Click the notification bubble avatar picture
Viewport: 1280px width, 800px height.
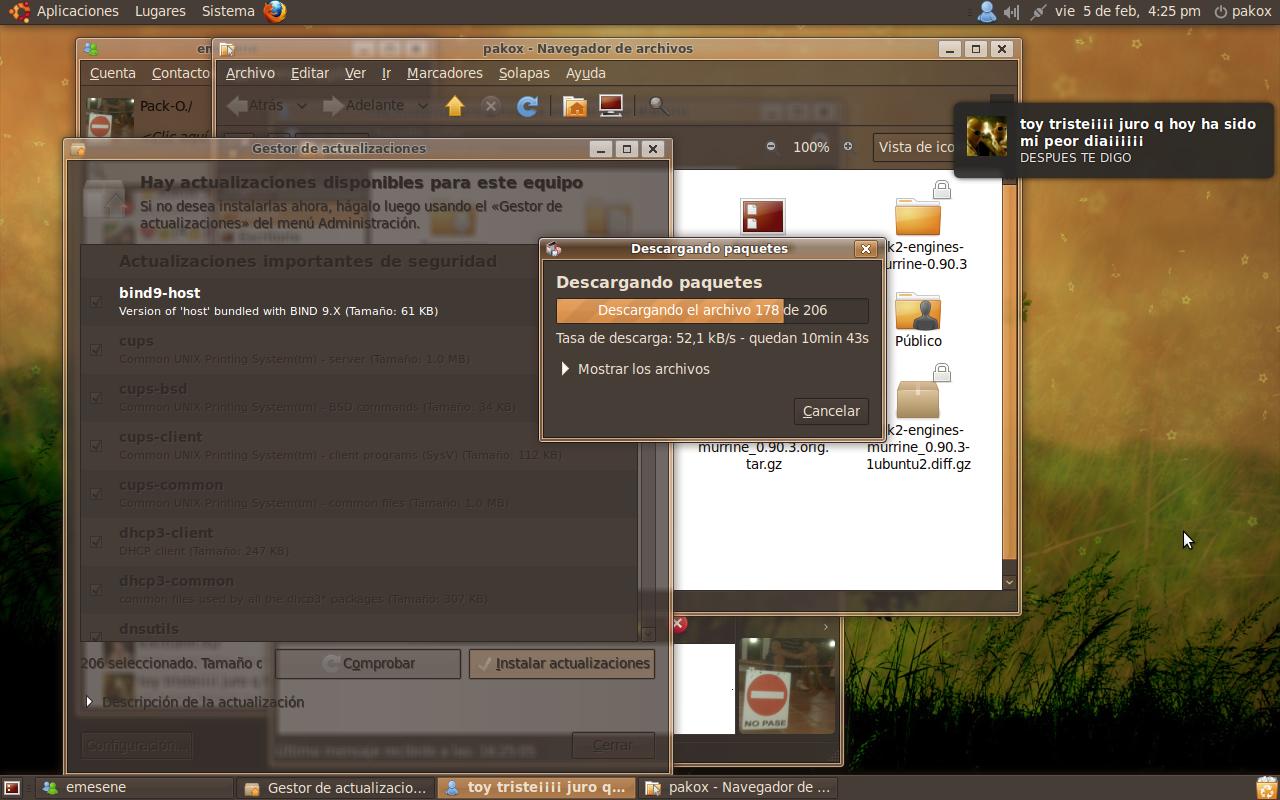(986, 135)
